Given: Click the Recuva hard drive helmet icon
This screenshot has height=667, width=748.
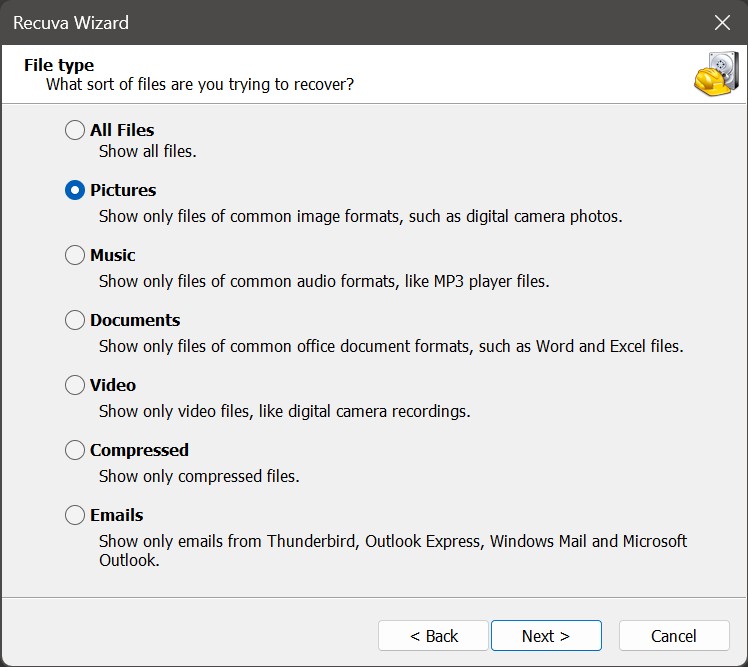Looking at the screenshot, I should pyautogui.click(x=715, y=74).
